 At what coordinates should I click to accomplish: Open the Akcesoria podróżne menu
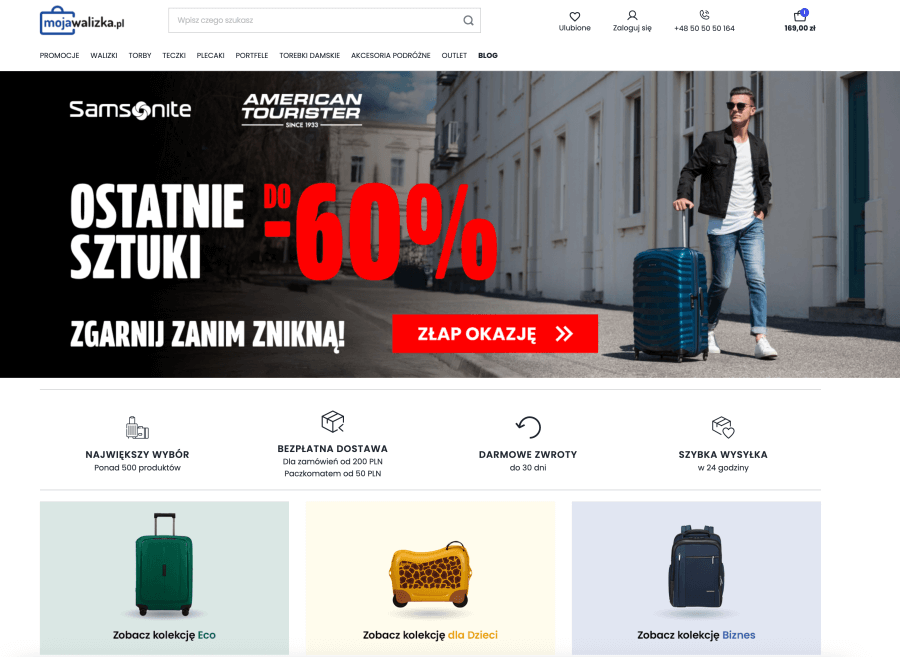tap(390, 56)
